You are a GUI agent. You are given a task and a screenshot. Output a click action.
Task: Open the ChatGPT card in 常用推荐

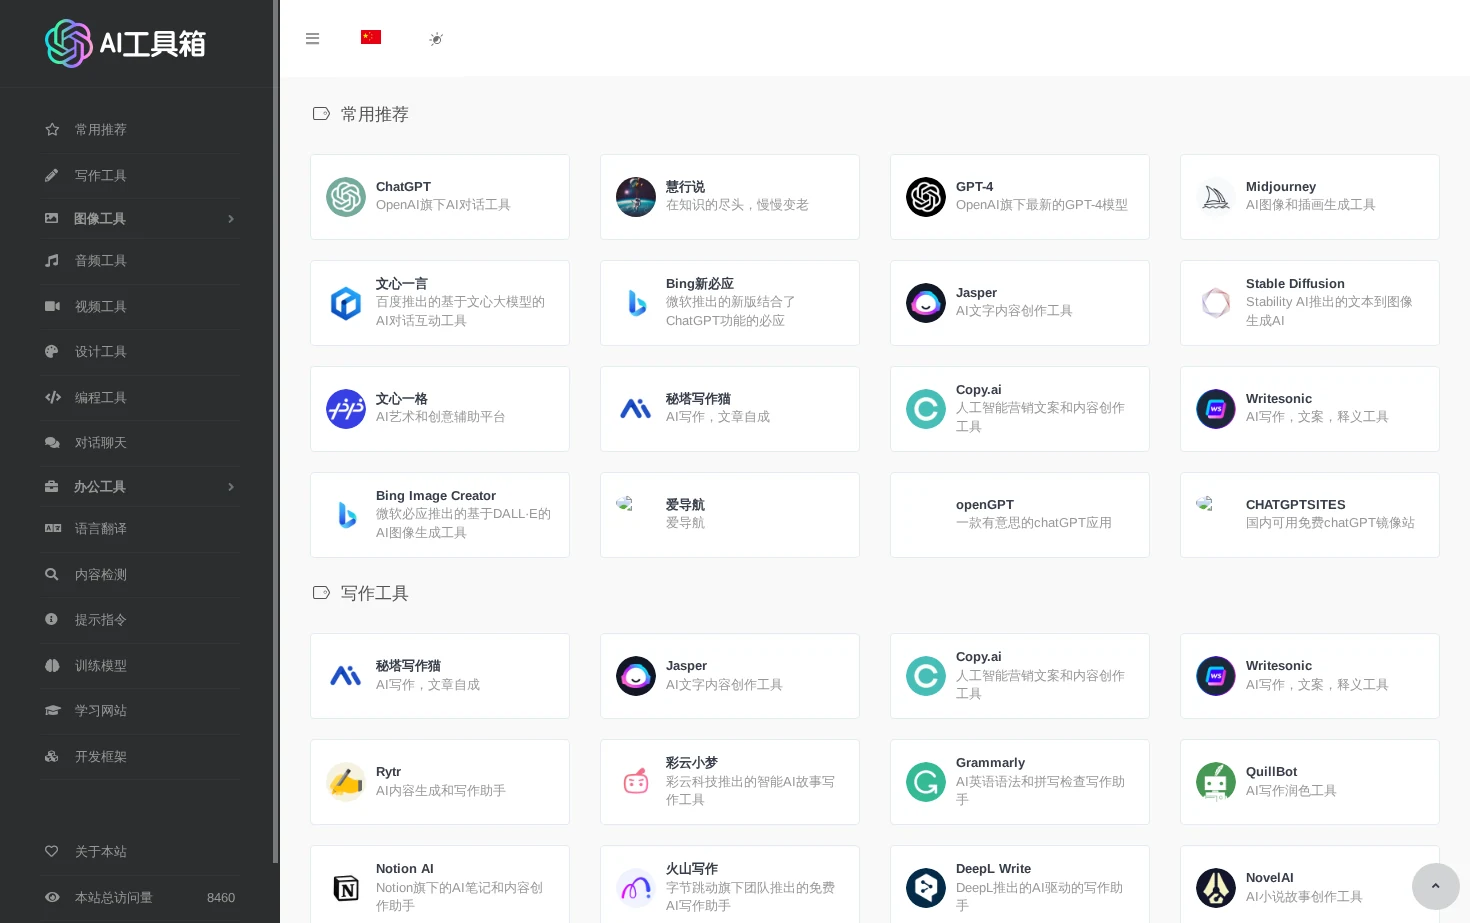(440, 197)
